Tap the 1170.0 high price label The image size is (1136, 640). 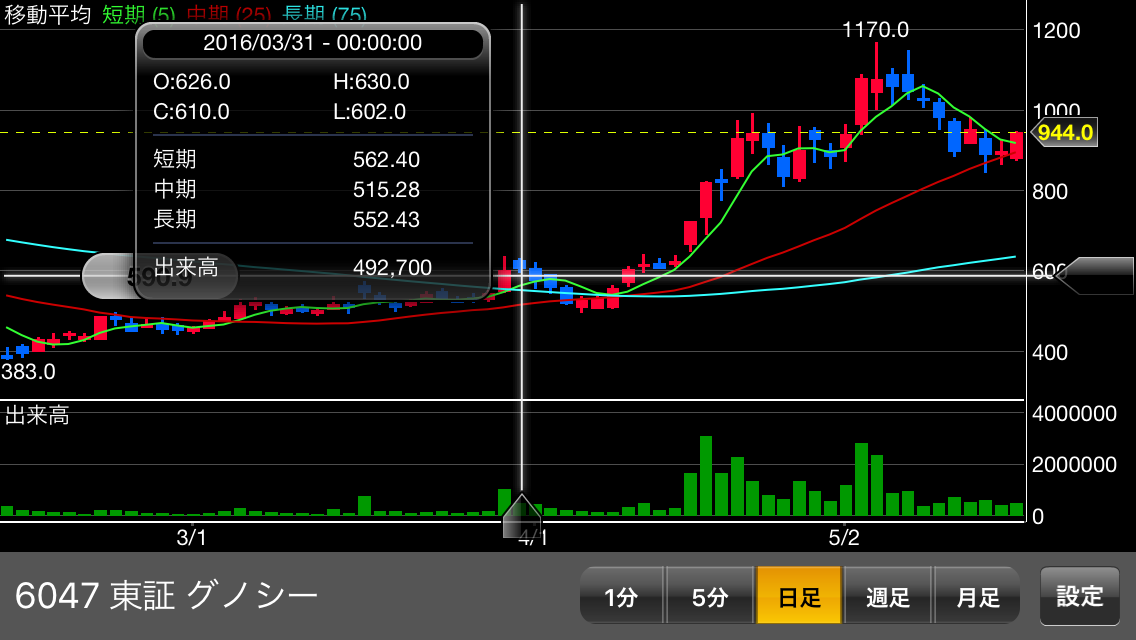[875, 30]
